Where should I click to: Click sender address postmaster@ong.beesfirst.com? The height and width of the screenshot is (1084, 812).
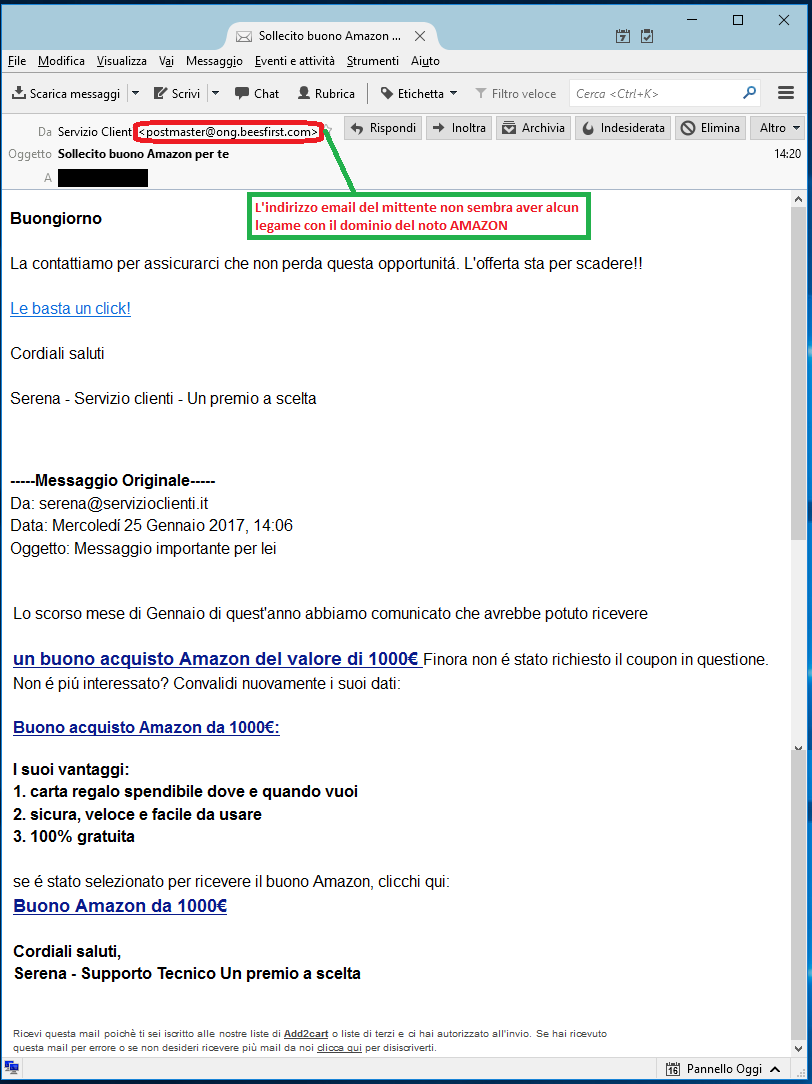coord(228,131)
